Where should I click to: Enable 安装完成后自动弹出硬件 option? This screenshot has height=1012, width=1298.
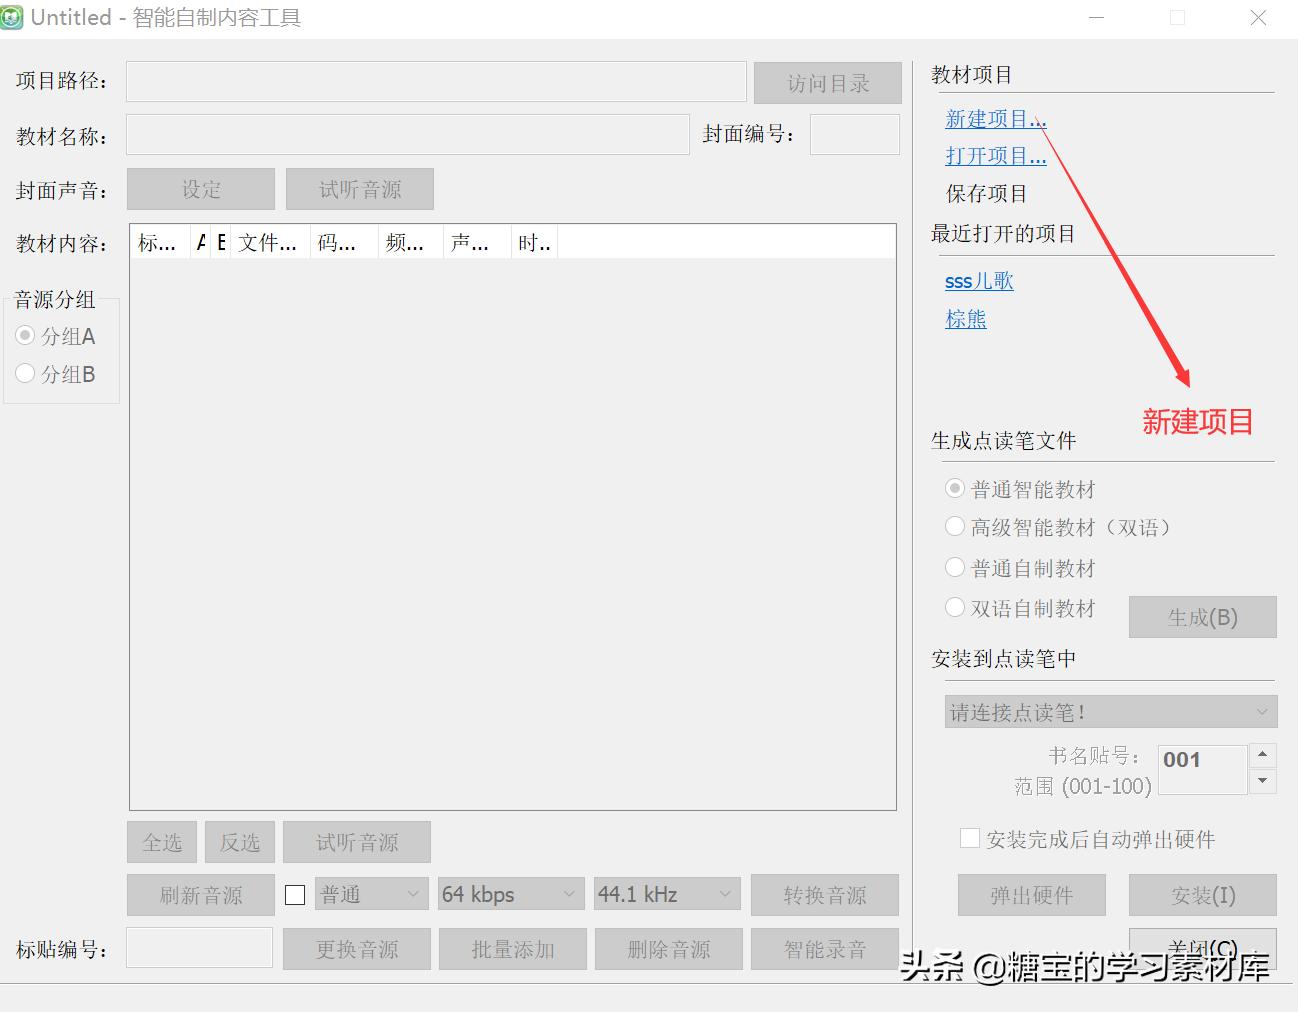point(969,838)
